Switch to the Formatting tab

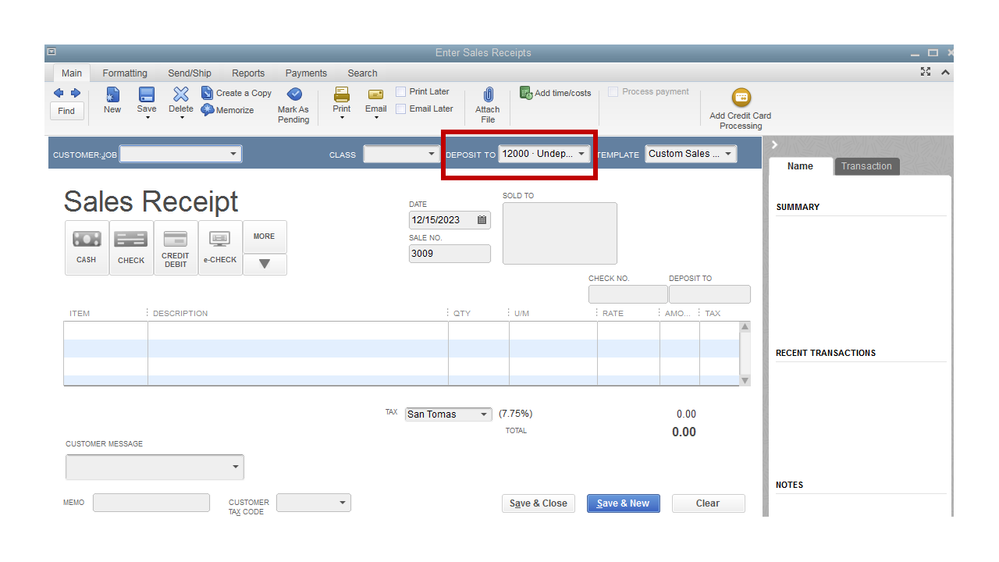125,73
